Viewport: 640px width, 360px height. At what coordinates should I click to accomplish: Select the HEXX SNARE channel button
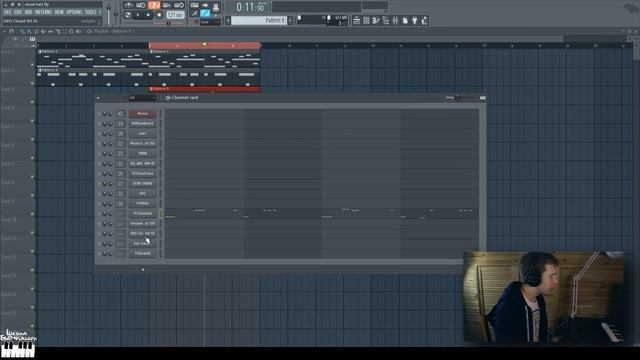142,184
